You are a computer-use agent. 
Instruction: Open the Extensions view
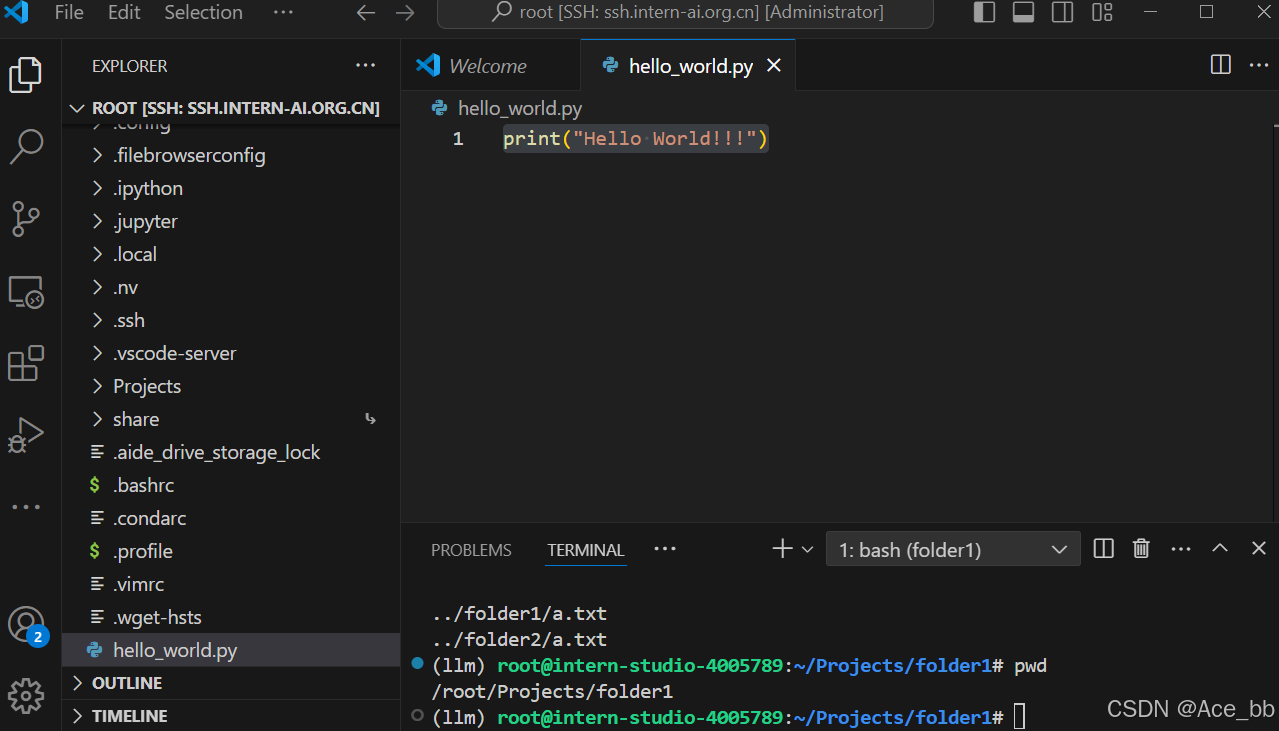pyautogui.click(x=26, y=363)
